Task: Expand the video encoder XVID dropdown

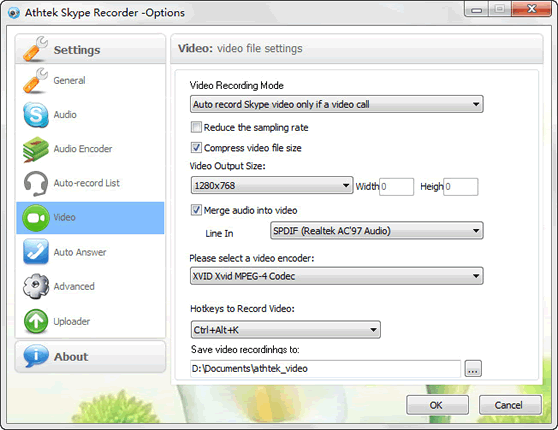Action: tap(336, 276)
